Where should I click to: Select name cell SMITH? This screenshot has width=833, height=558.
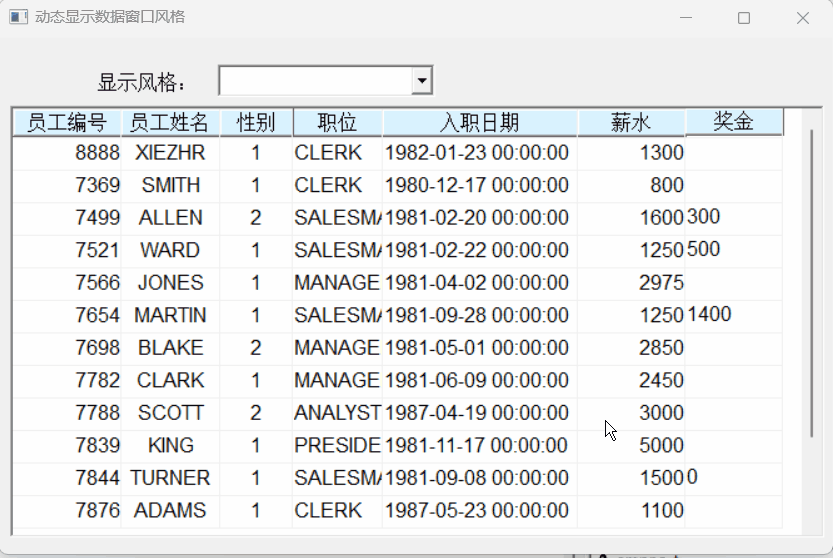(x=171, y=185)
